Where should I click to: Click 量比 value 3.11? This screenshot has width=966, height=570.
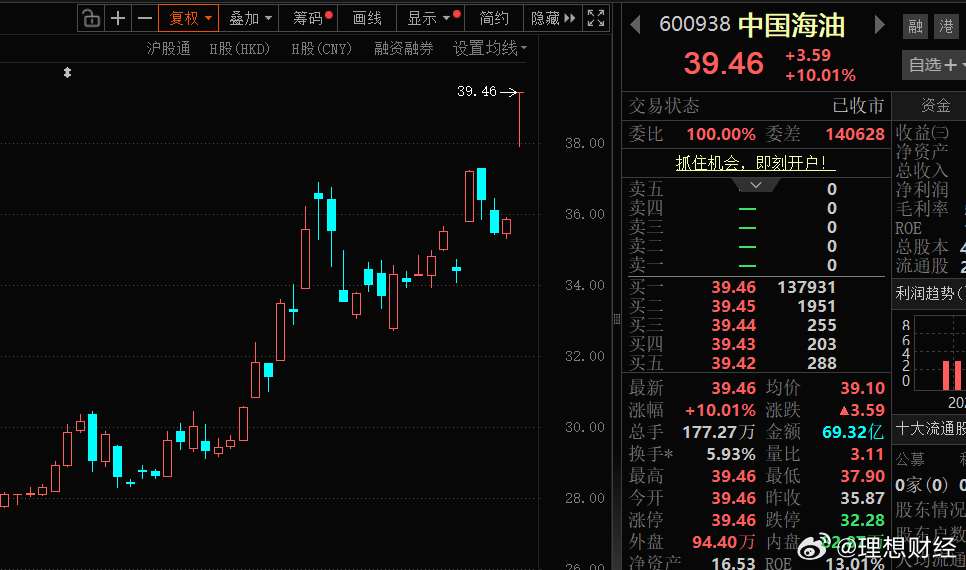pyautogui.click(x=867, y=454)
